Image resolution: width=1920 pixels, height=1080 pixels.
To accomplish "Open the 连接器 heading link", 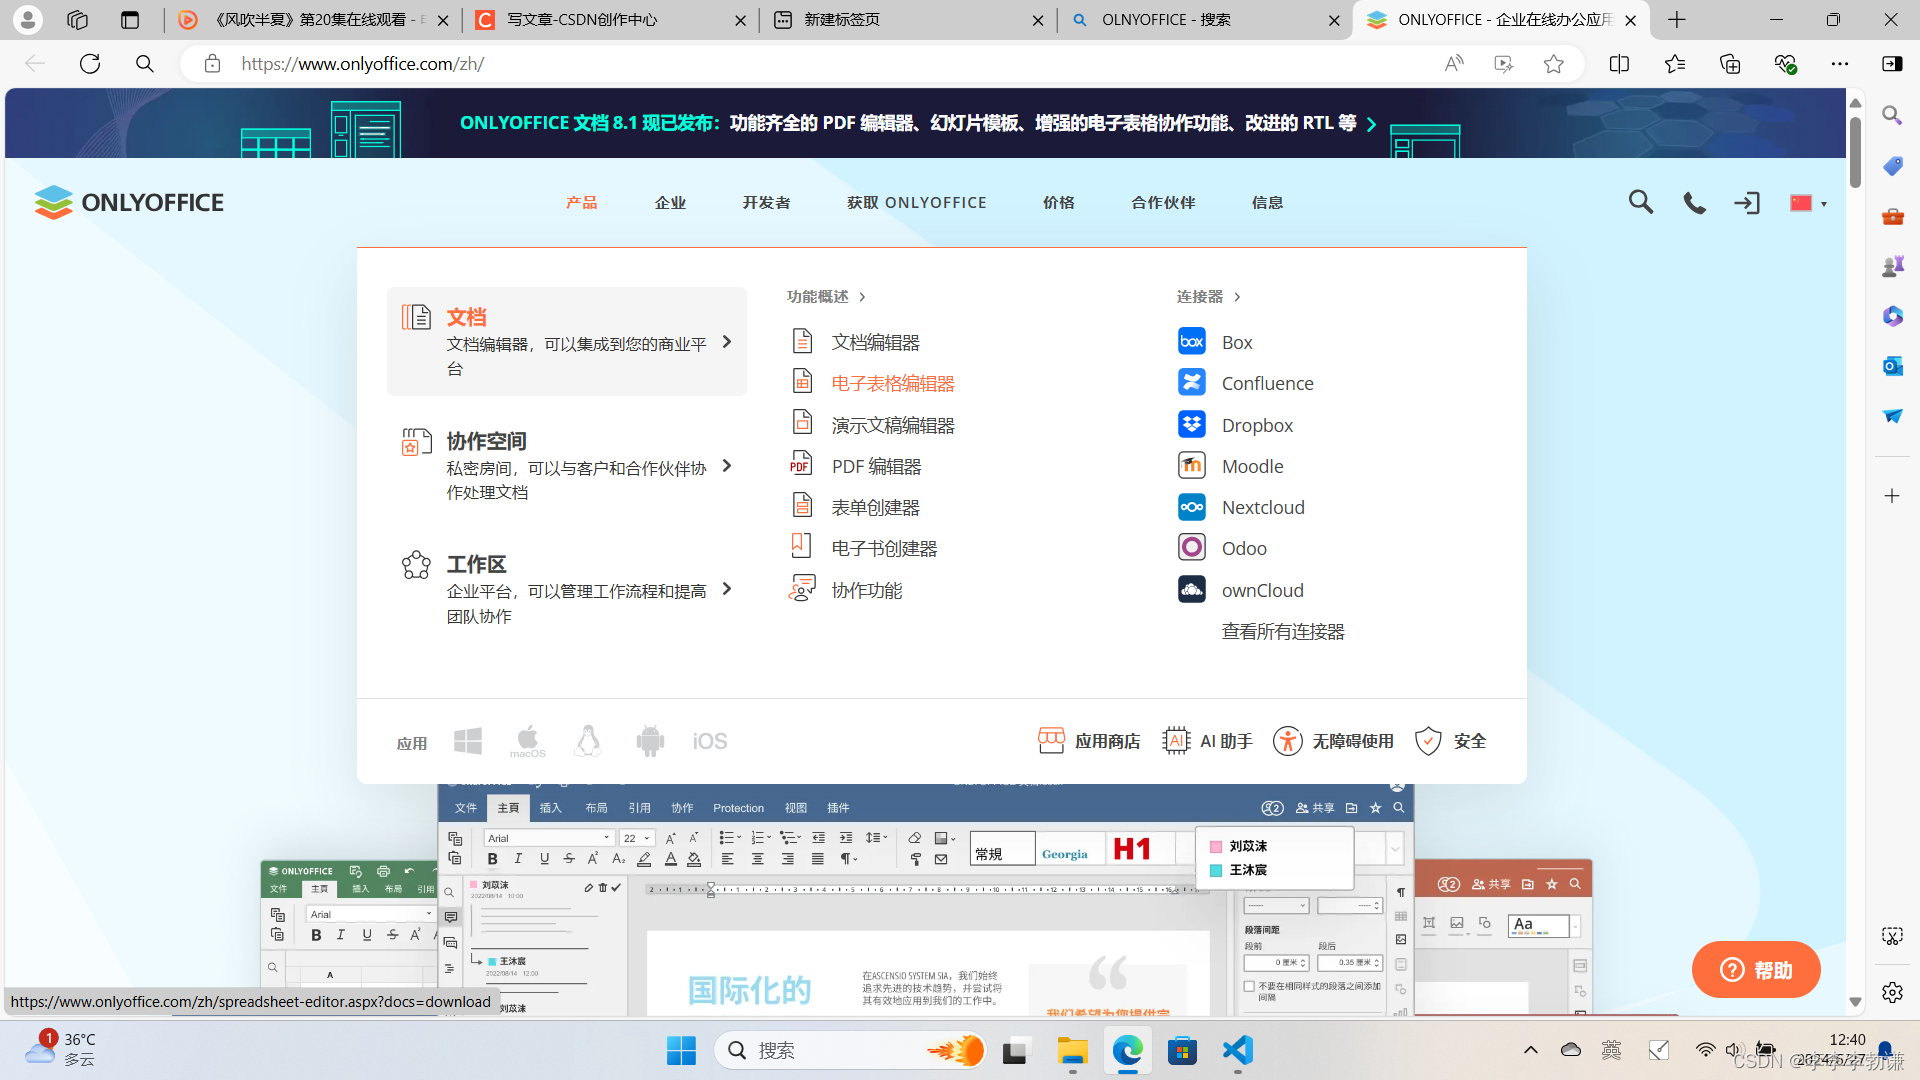I will [x=1208, y=296].
